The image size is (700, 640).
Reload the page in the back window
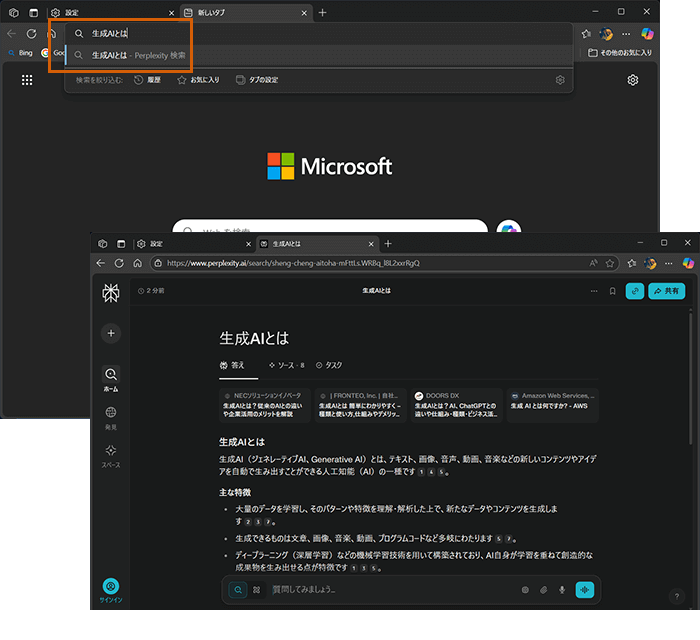click(x=31, y=33)
